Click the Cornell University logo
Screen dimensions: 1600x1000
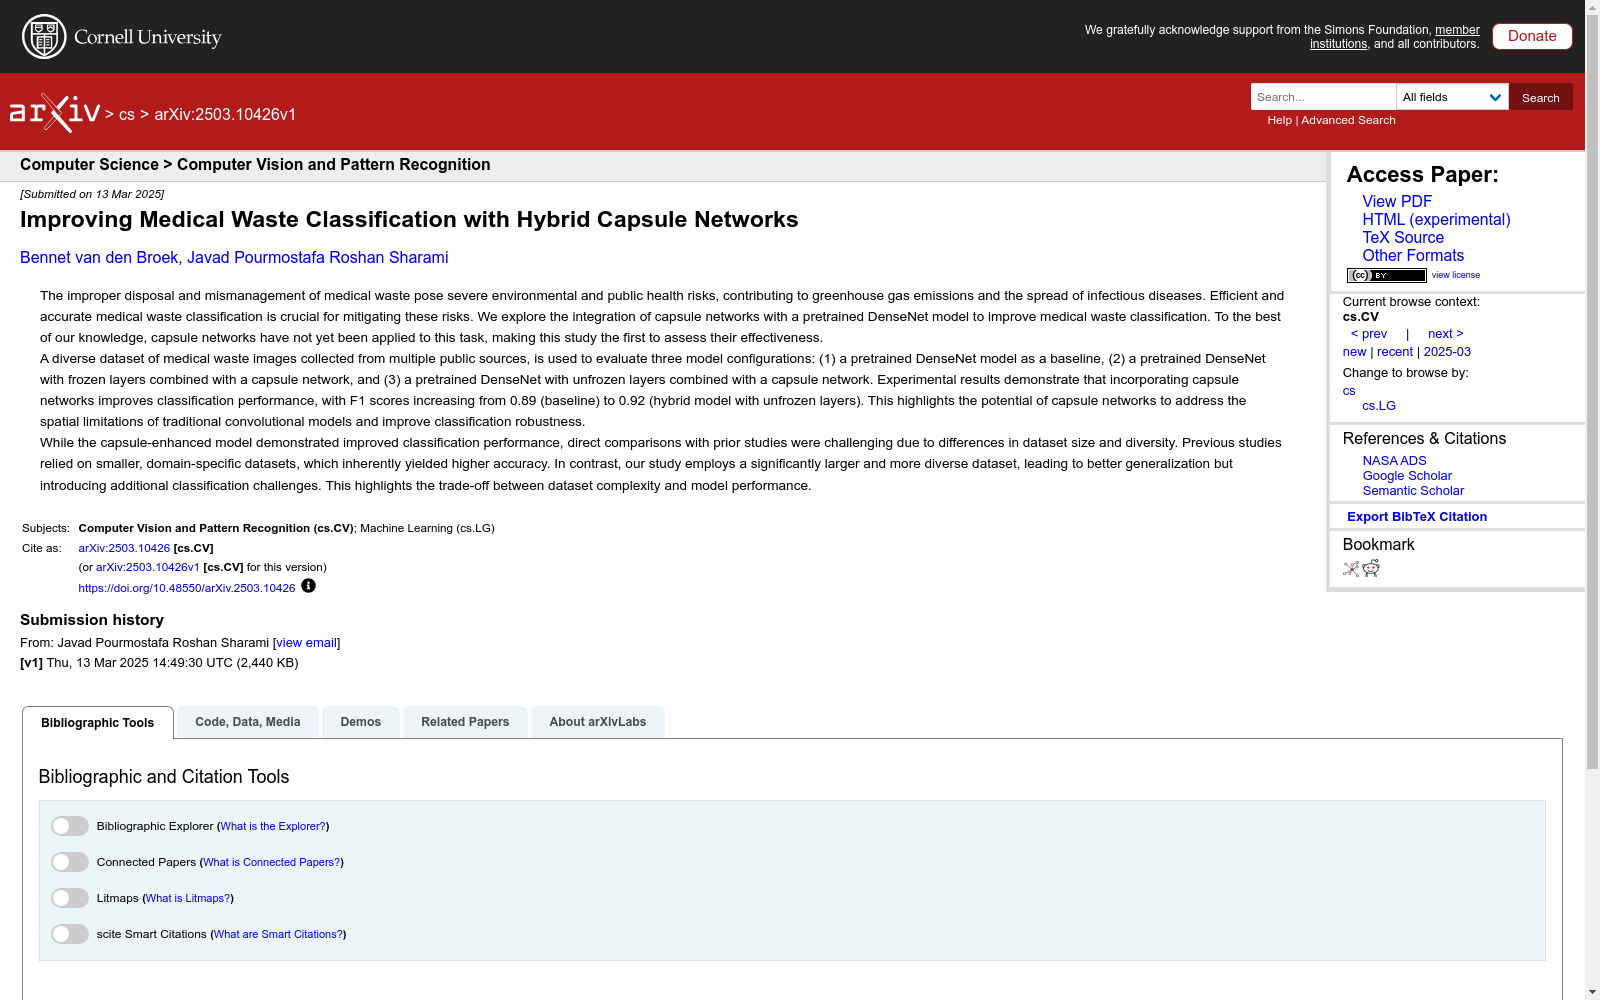point(122,37)
